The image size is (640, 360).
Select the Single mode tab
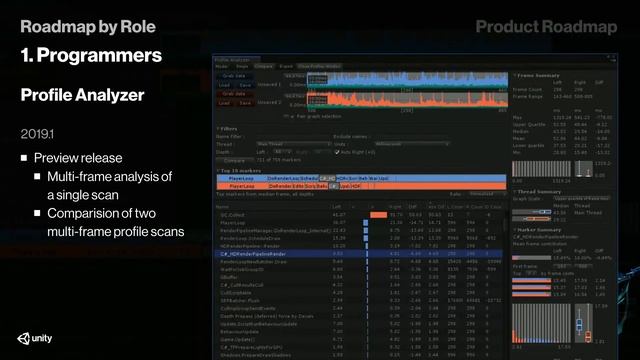click(x=242, y=66)
